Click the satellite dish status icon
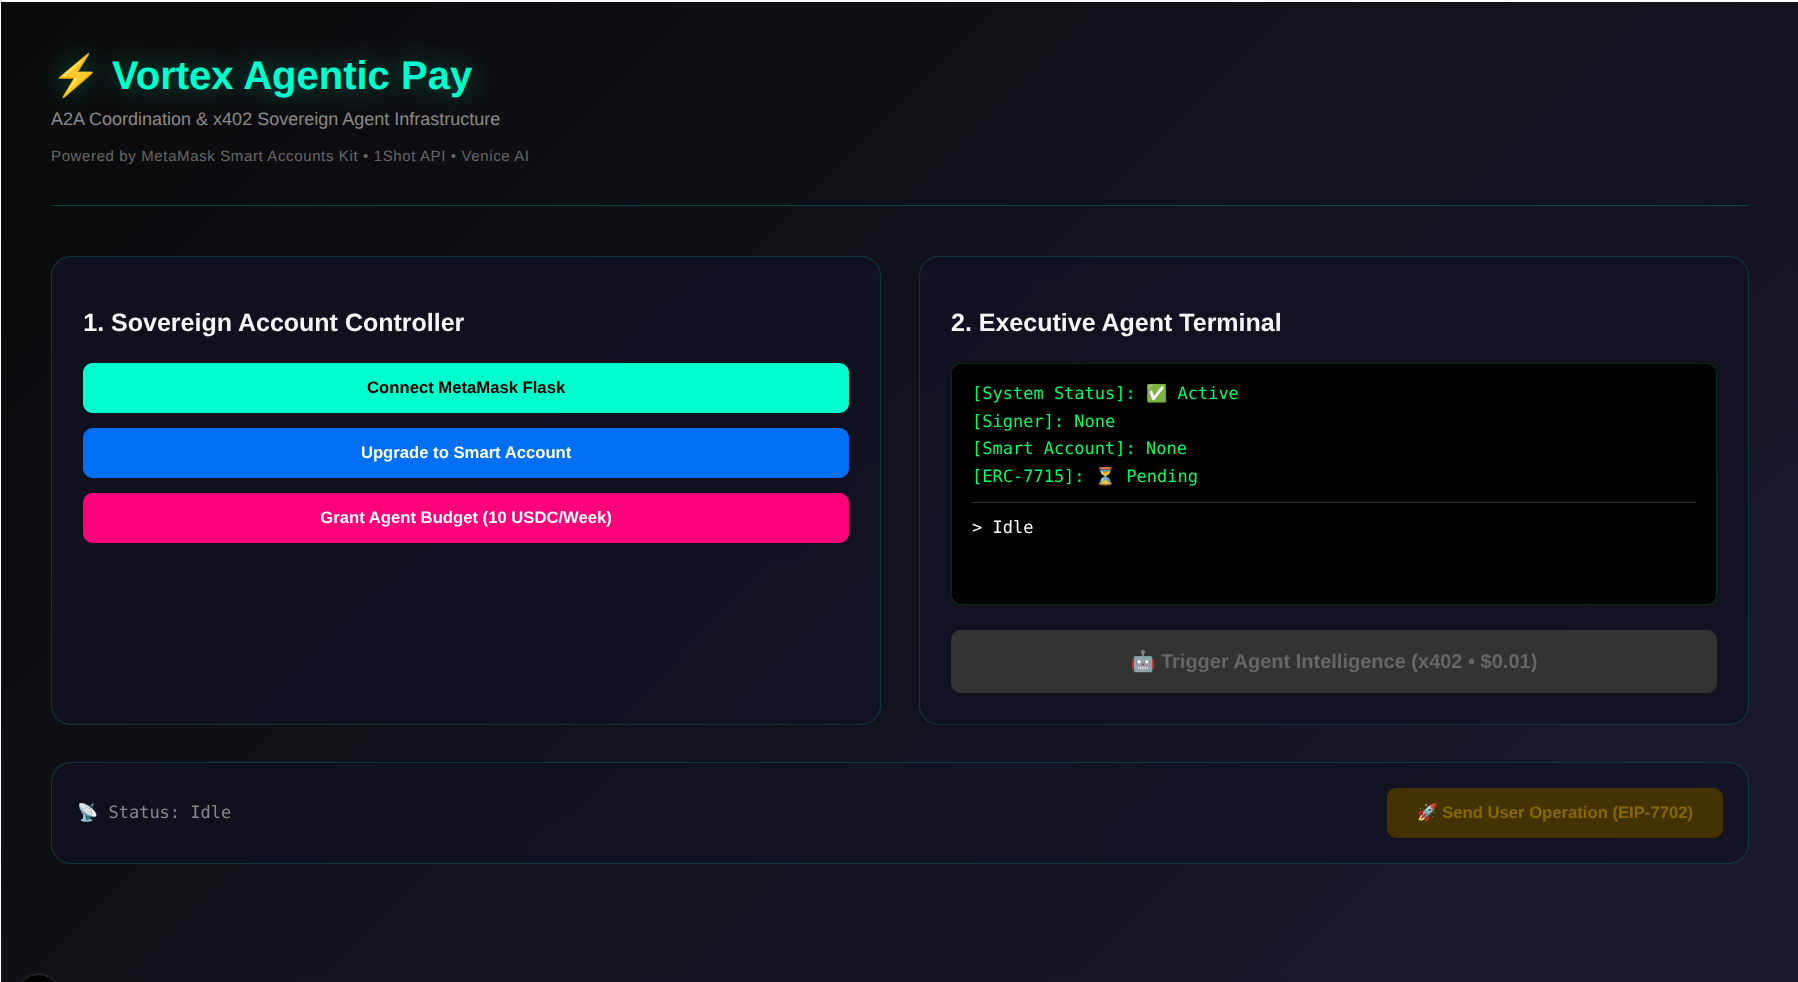Viewport: 1798px width, 982px height. click(88, 812)
